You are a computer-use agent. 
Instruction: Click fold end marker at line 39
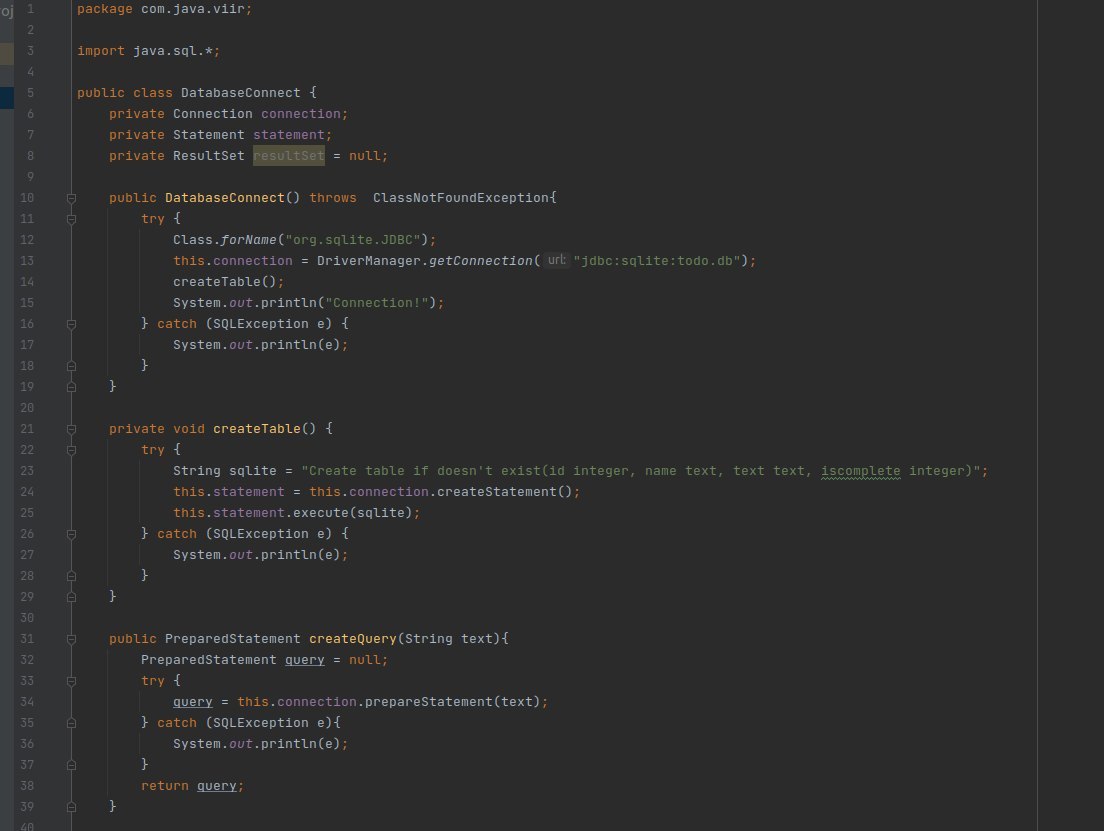pyautogui.click(x=71, y=807)
